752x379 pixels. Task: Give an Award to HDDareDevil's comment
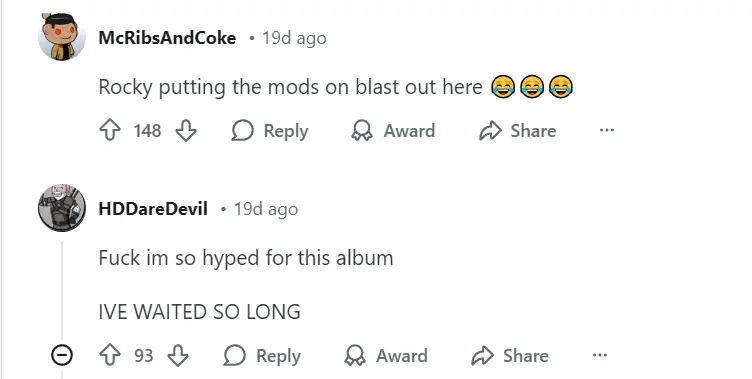tap(386, 356)
